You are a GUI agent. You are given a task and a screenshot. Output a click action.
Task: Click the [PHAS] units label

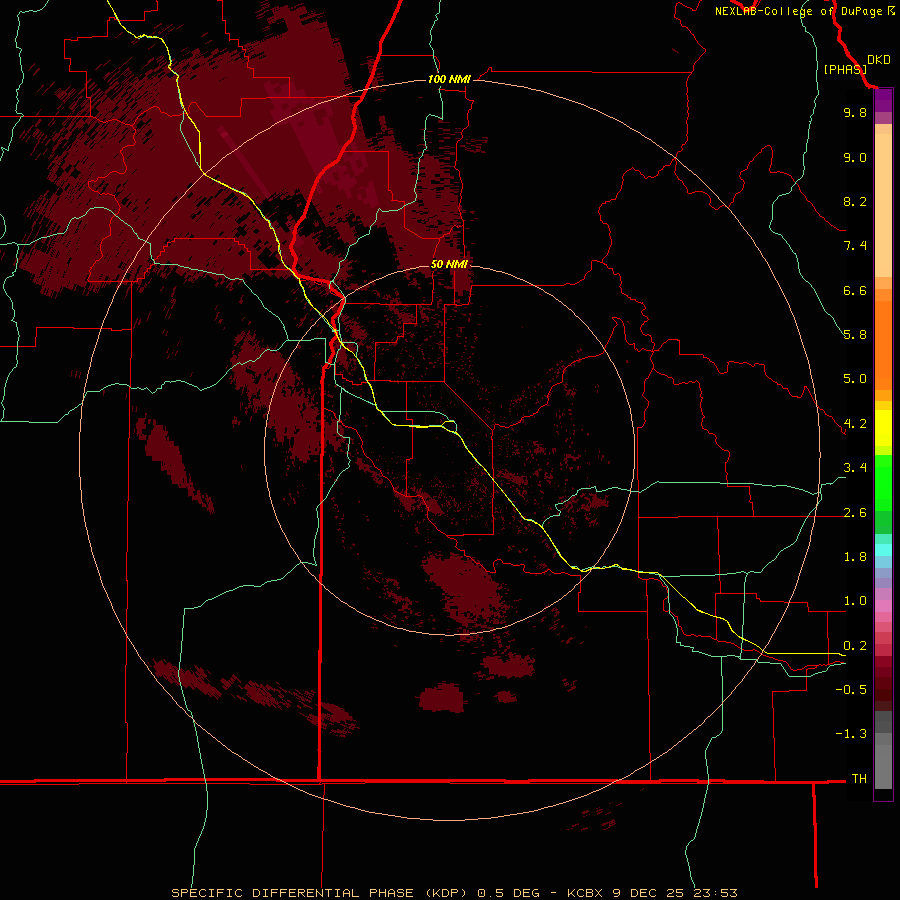tap(845, 69)
